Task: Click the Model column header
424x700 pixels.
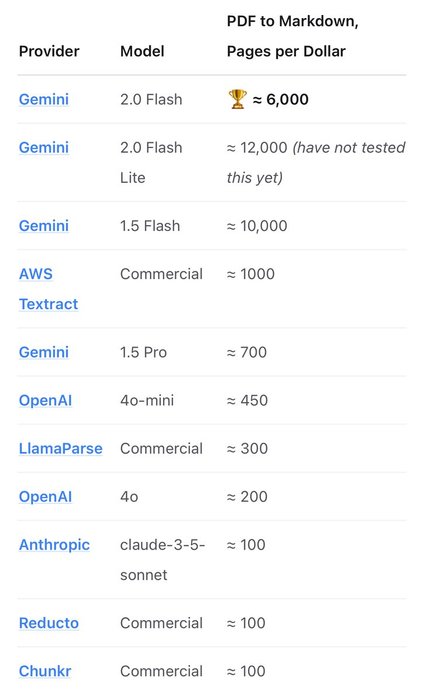Action: 142,51
